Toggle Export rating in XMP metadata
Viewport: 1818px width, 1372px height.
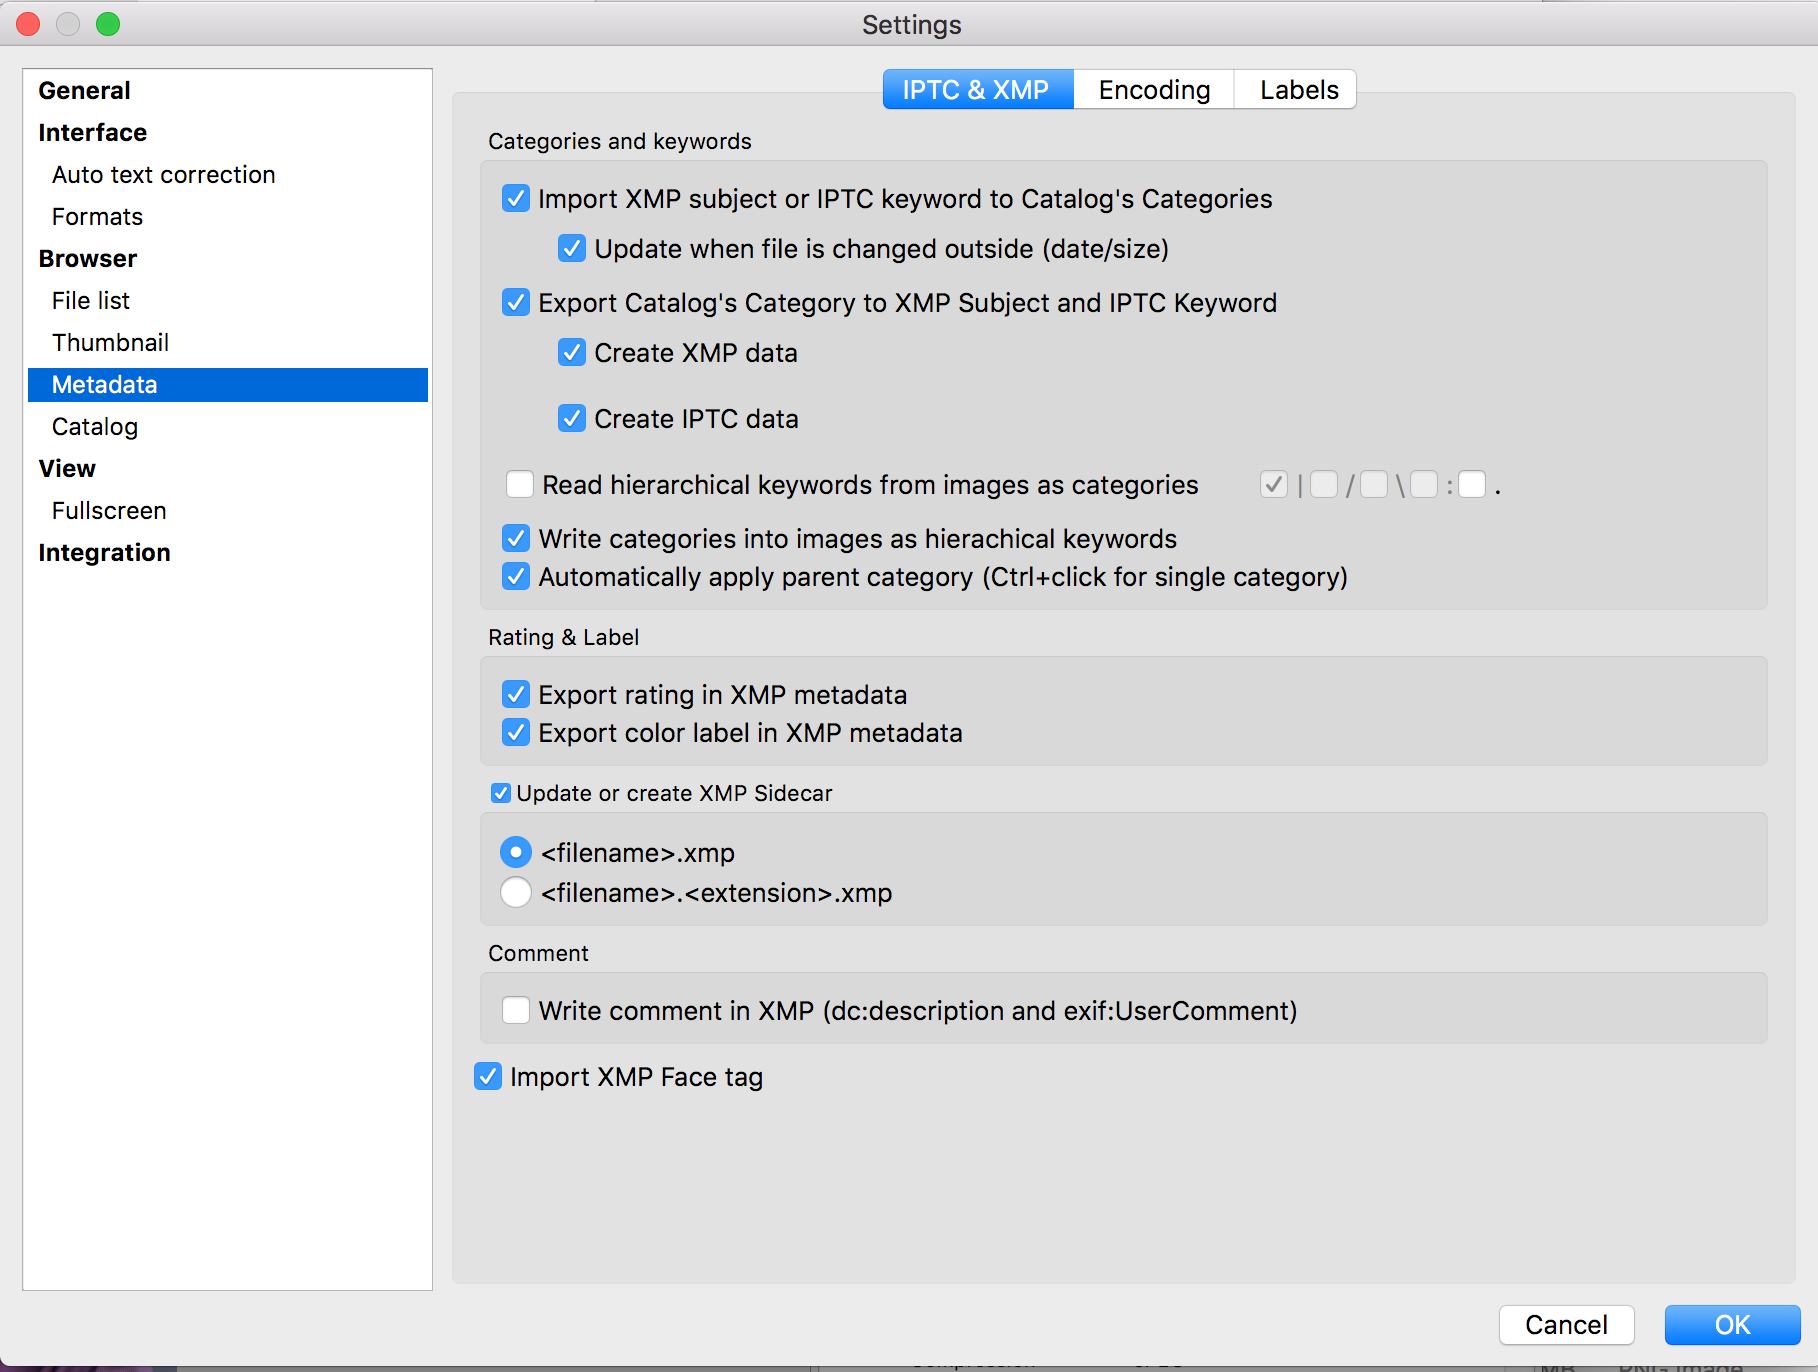(x=516, y=695)
